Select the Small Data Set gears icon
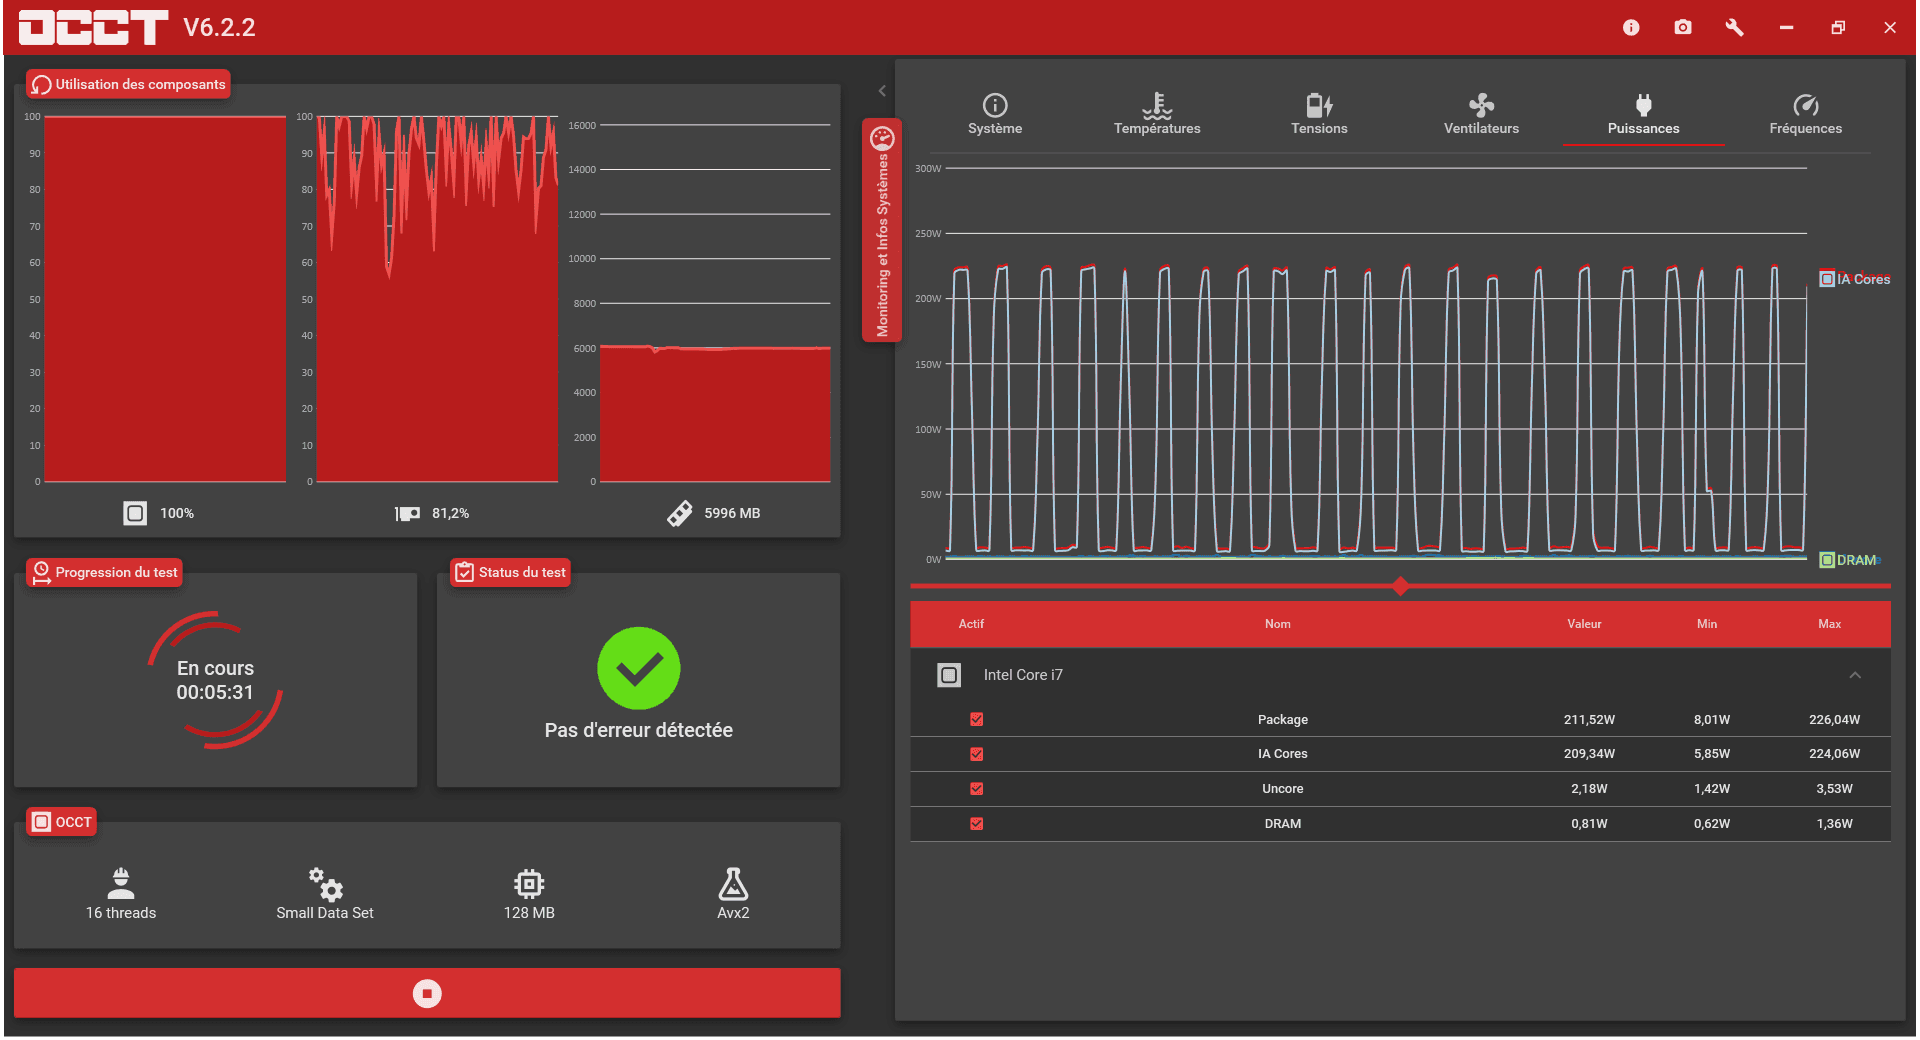Viewport: 1920px width, 1040px height. pyautogui.click(x=325, y=884)
